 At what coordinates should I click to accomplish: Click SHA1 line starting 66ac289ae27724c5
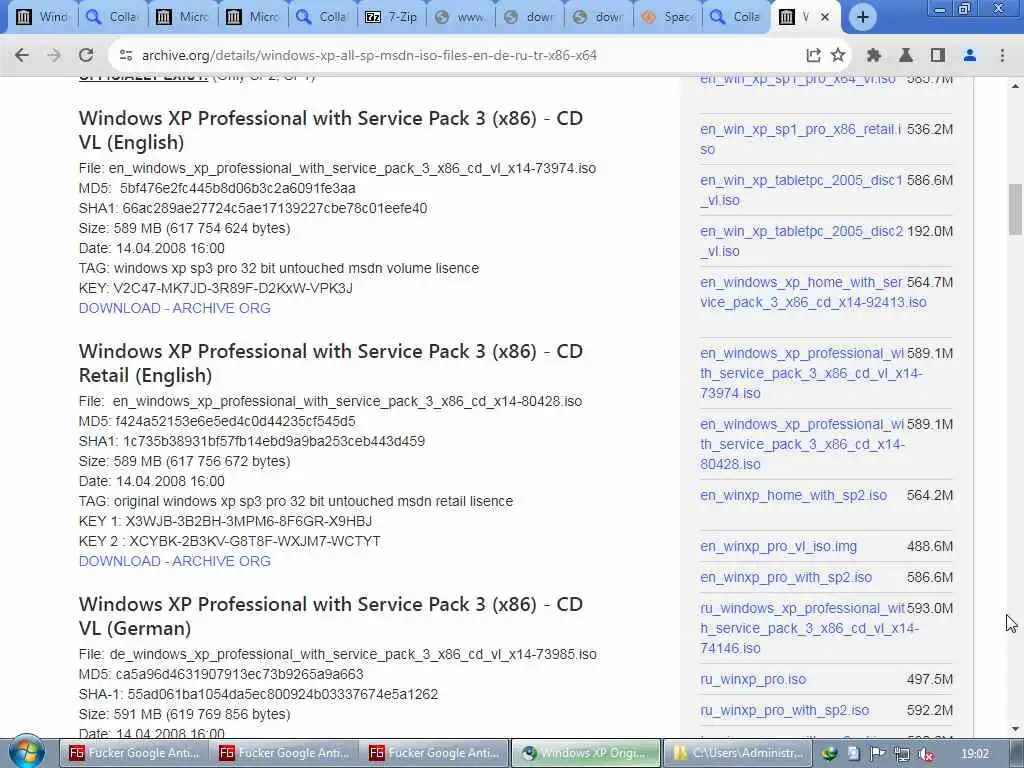point(253,208)
